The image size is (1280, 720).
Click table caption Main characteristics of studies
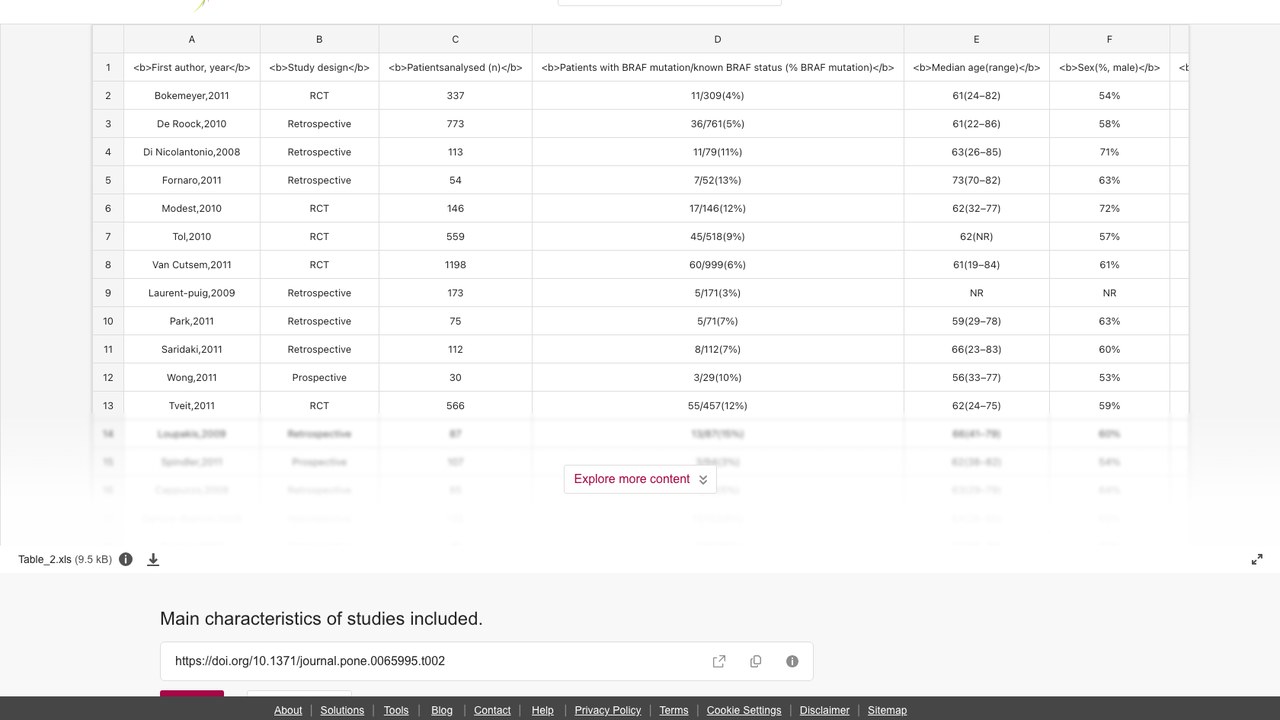tap(321, 619)
